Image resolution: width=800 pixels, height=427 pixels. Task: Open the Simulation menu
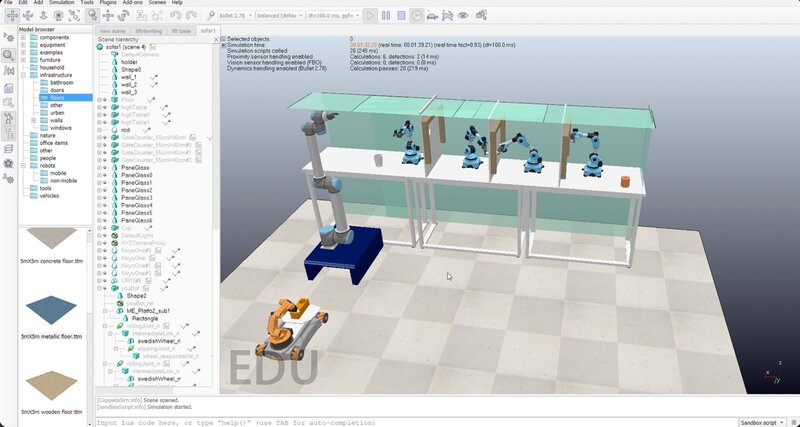(61, 3)
